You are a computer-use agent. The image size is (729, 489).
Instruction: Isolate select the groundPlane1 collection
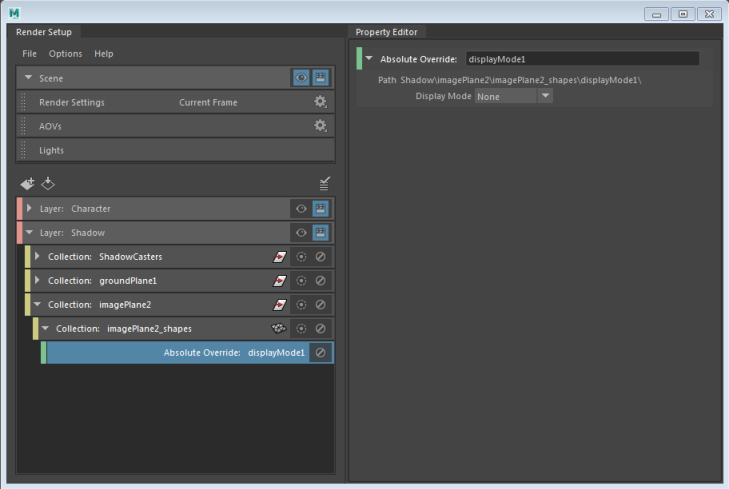coord(301,281)
